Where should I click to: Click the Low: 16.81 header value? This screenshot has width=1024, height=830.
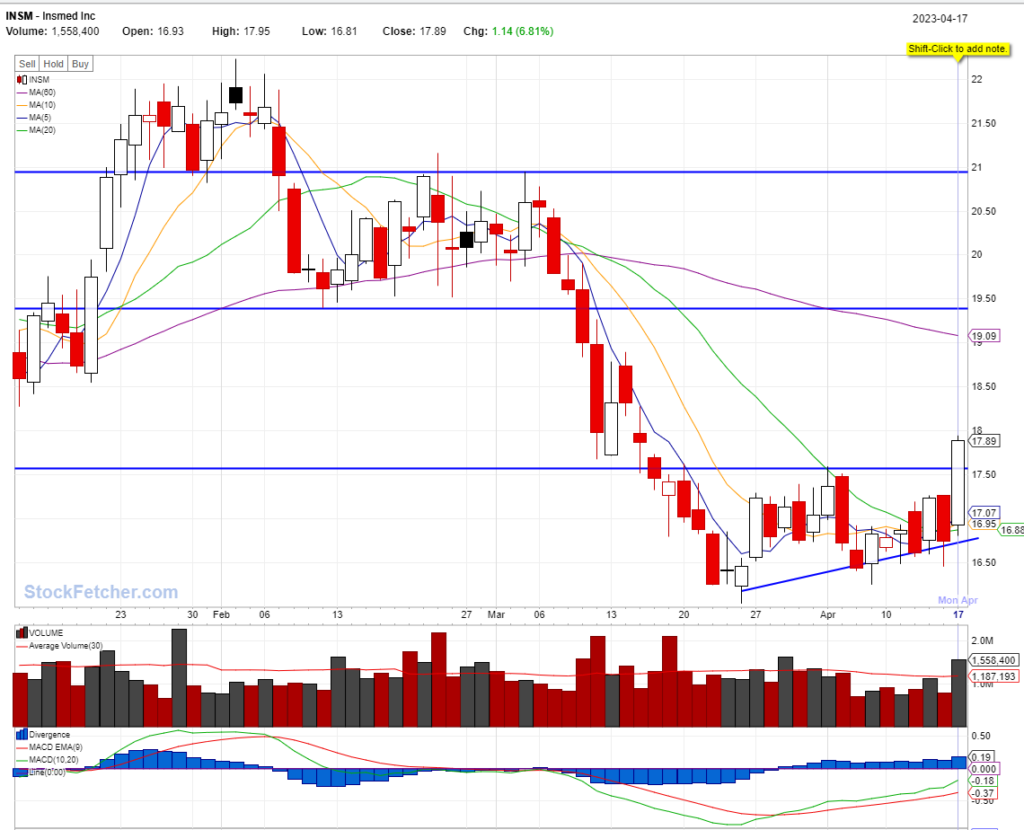point(329,31)
